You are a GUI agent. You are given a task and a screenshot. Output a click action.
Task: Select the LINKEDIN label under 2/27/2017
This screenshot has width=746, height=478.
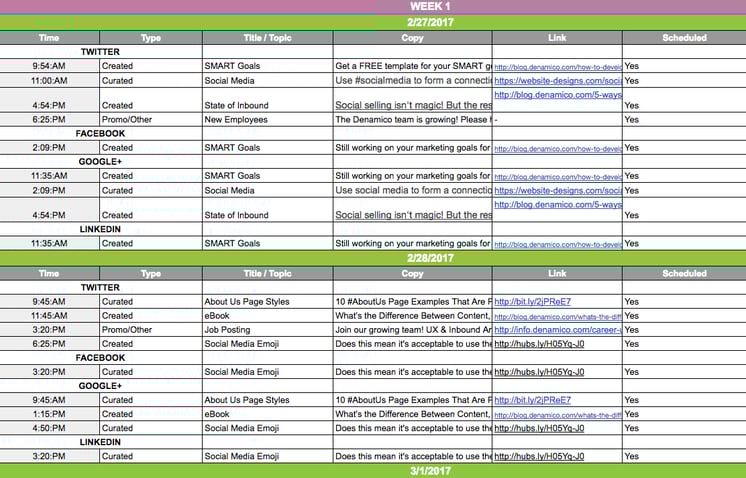pyautogui.click(x=100, y=229)
